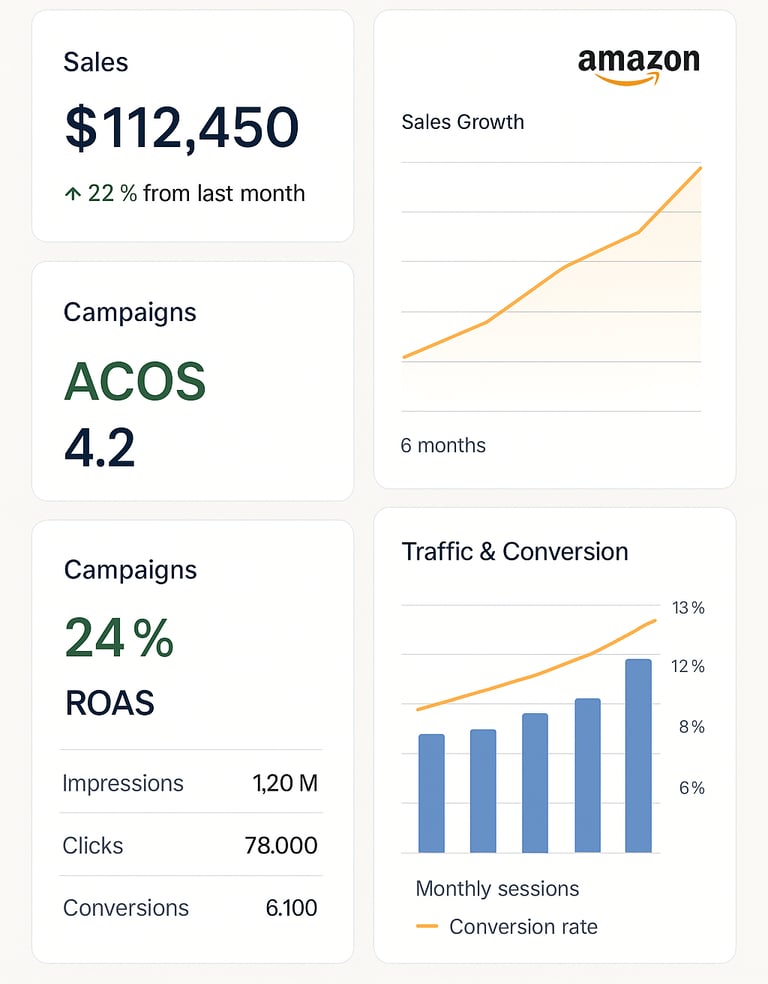768x984 pixels.
Task: Open the Conversions row
Action: pyautogui.click(x=190, y=908)
